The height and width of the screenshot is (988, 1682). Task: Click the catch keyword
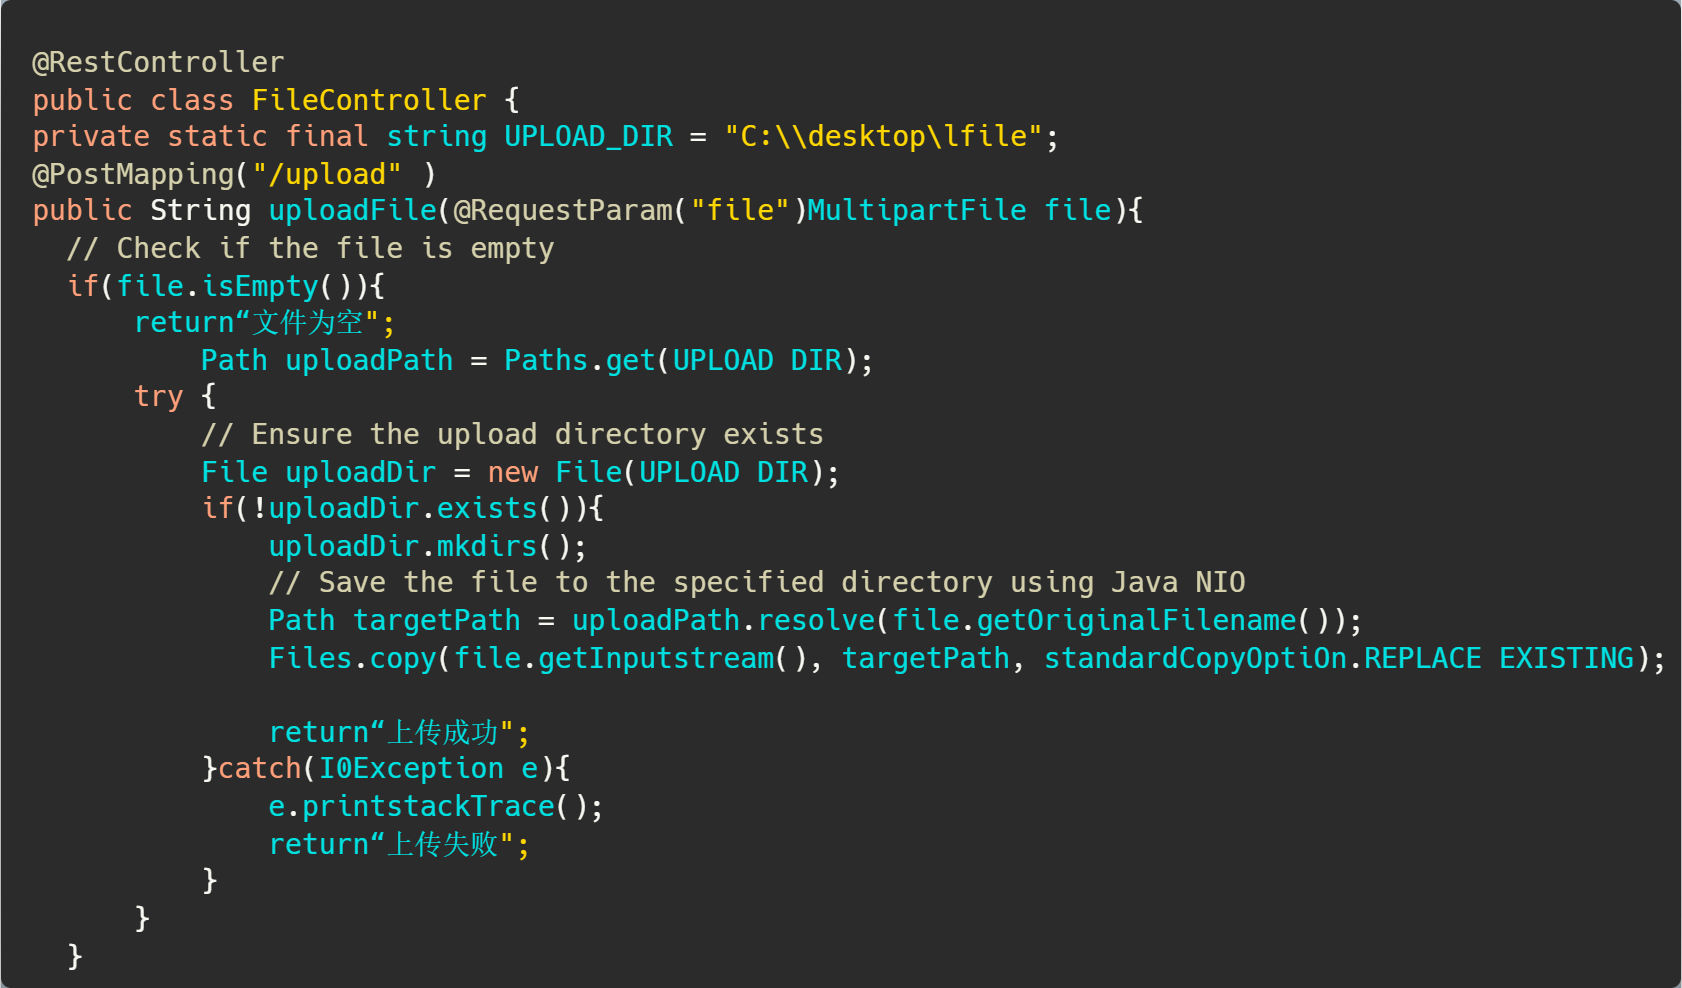(259, 768)
